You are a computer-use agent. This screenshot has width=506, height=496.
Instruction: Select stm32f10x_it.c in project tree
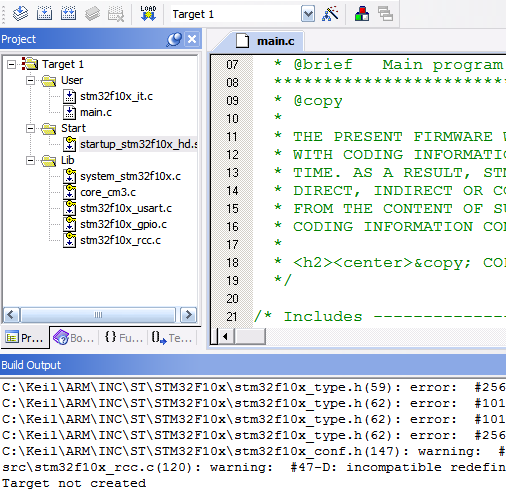click(116, 96)
